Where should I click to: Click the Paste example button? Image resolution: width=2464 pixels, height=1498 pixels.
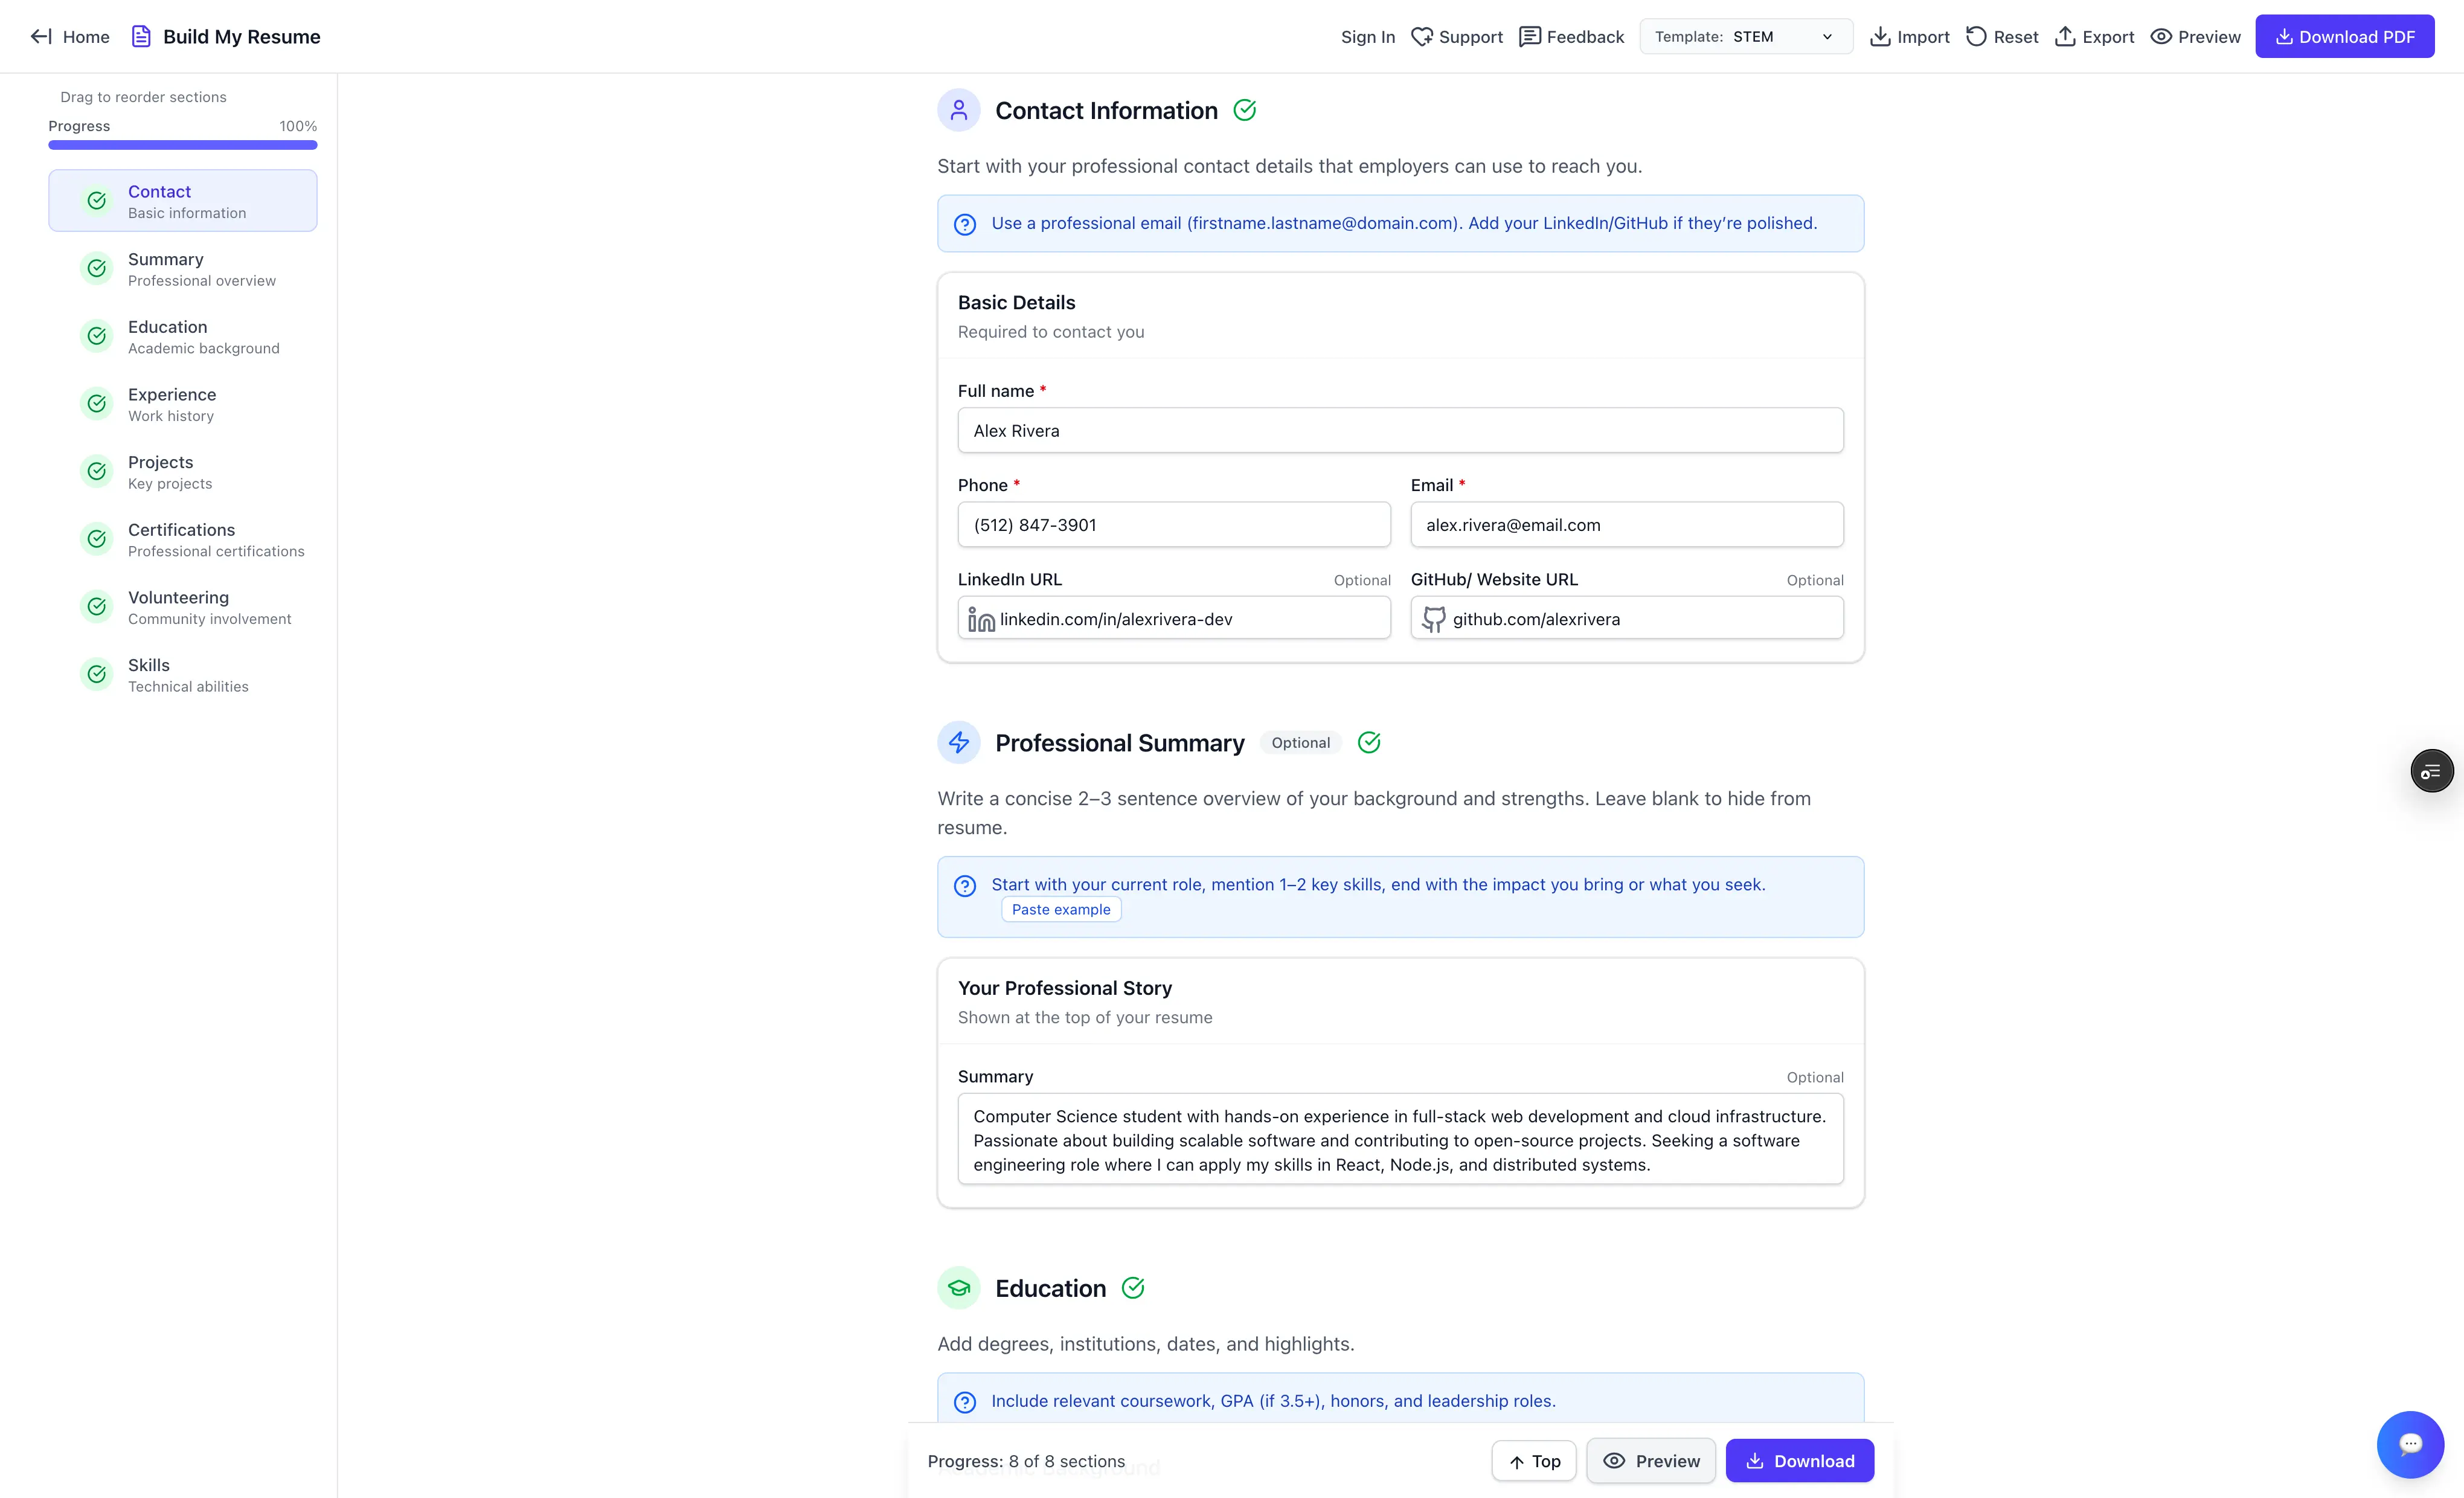(x=1061, y=909)
